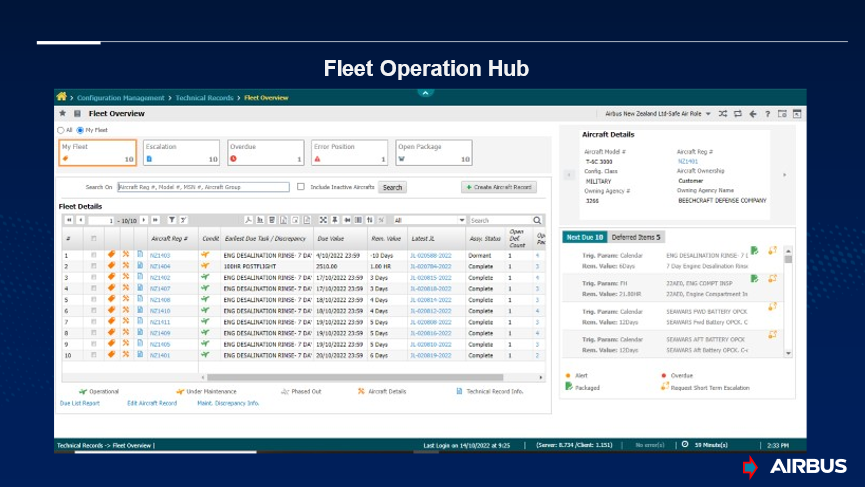Screen dimensions: 865x487
Task: Tick the checkbox for row 10 NZ1401
Action: [94, 355]
